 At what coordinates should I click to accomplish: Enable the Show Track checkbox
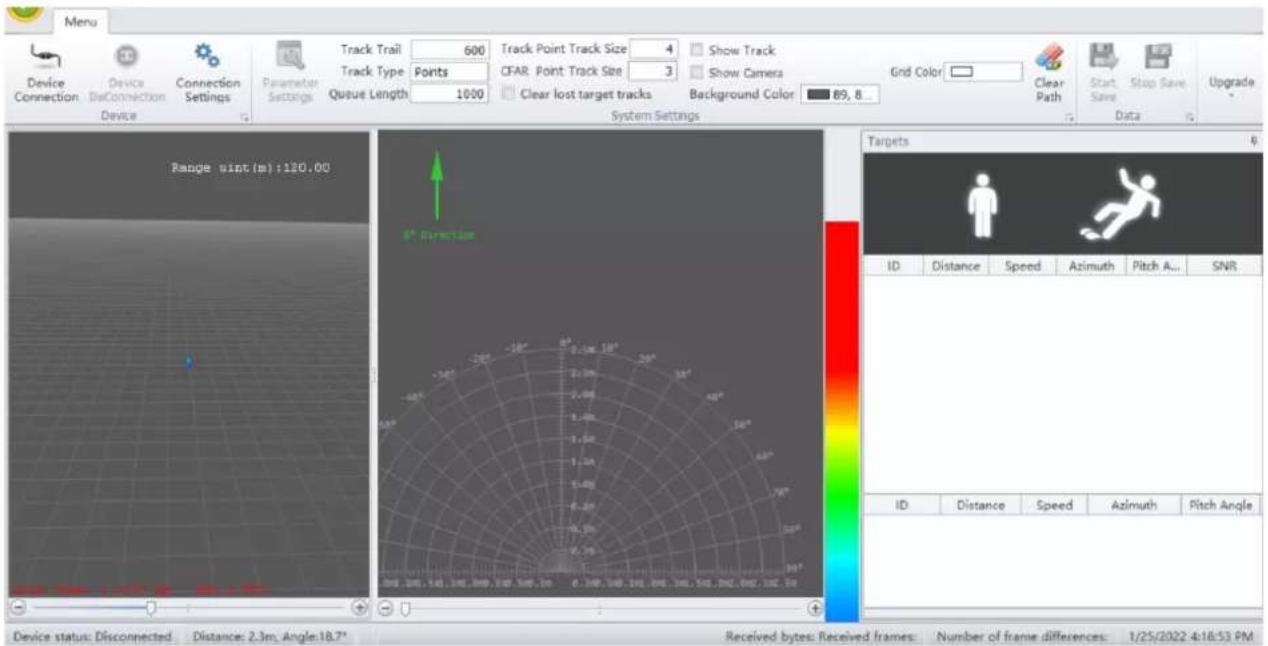[697, 50]
